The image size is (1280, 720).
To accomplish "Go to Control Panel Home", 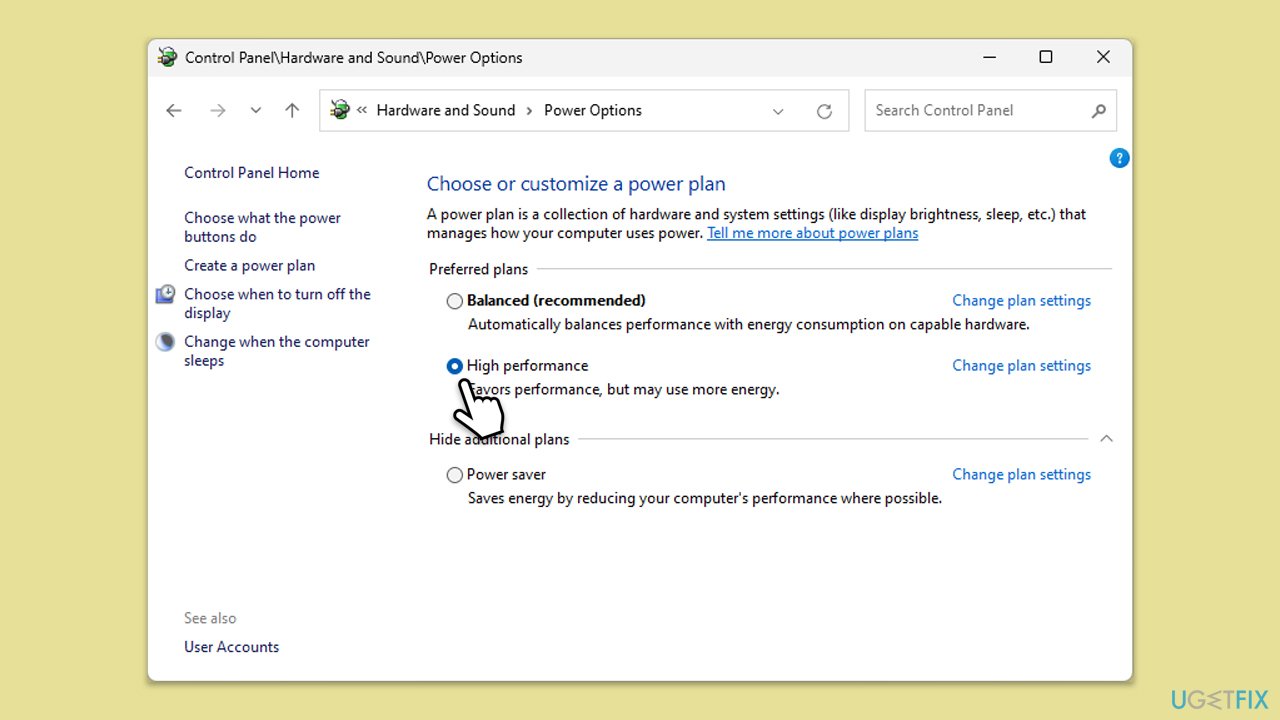I will (252, 173).
